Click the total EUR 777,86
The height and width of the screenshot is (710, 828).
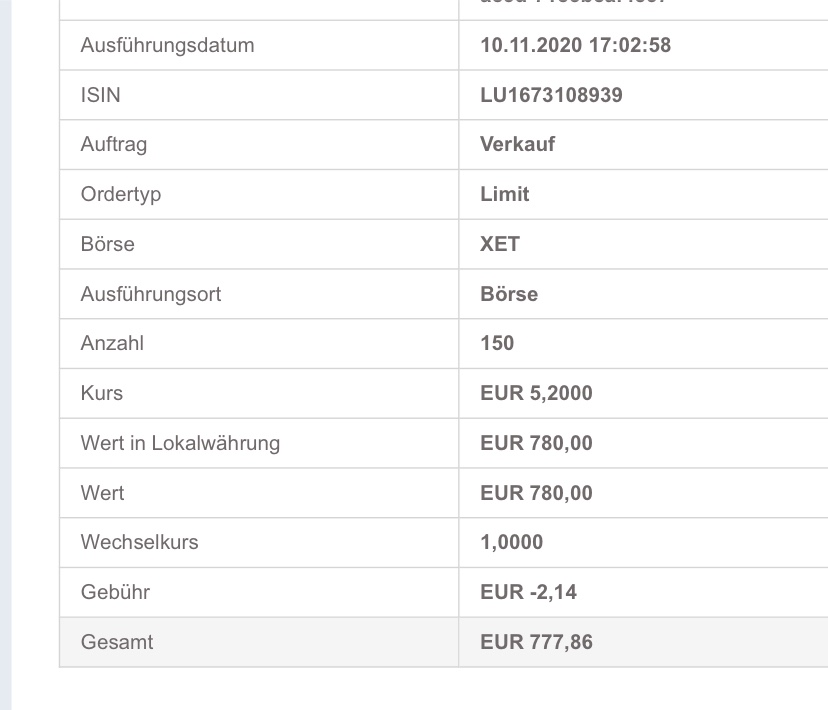536,642
